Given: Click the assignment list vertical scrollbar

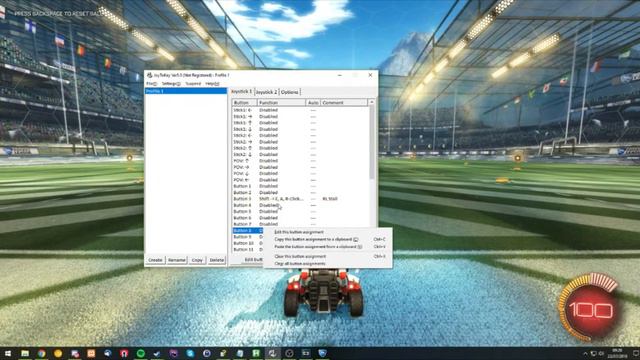Looking at the screenshot, I should pos(371,143).
